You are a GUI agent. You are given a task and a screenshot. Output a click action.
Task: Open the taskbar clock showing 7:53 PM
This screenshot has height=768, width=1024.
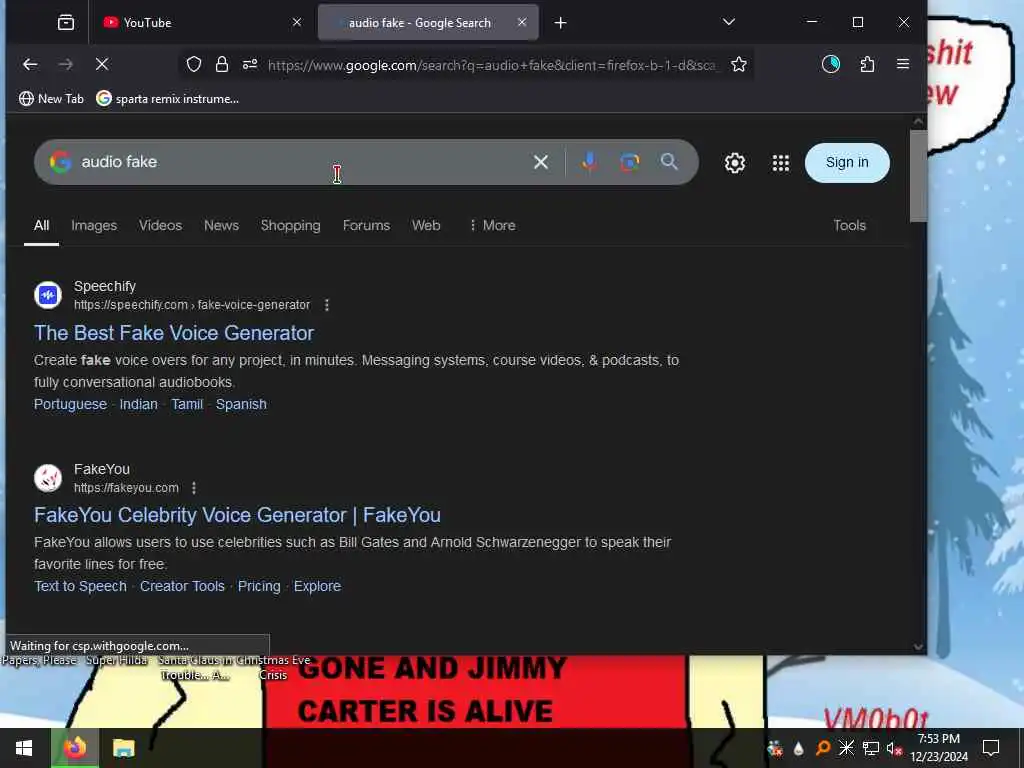pyautogui.click(x=939, y=748)
